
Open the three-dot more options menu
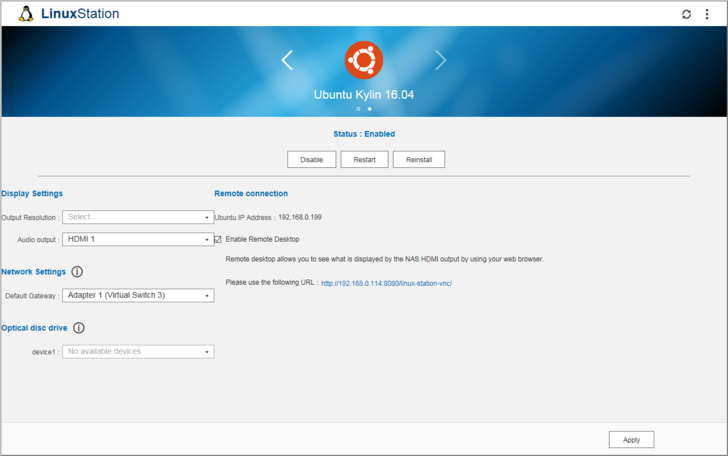pyautogui.click(x=707, y=14)
